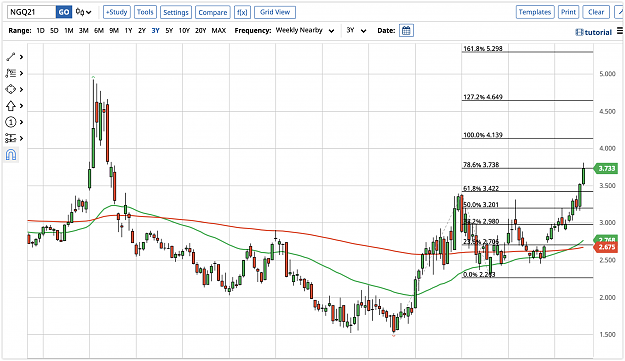Open the f(x) expression button
625x361 pixels.
[242, 12]
